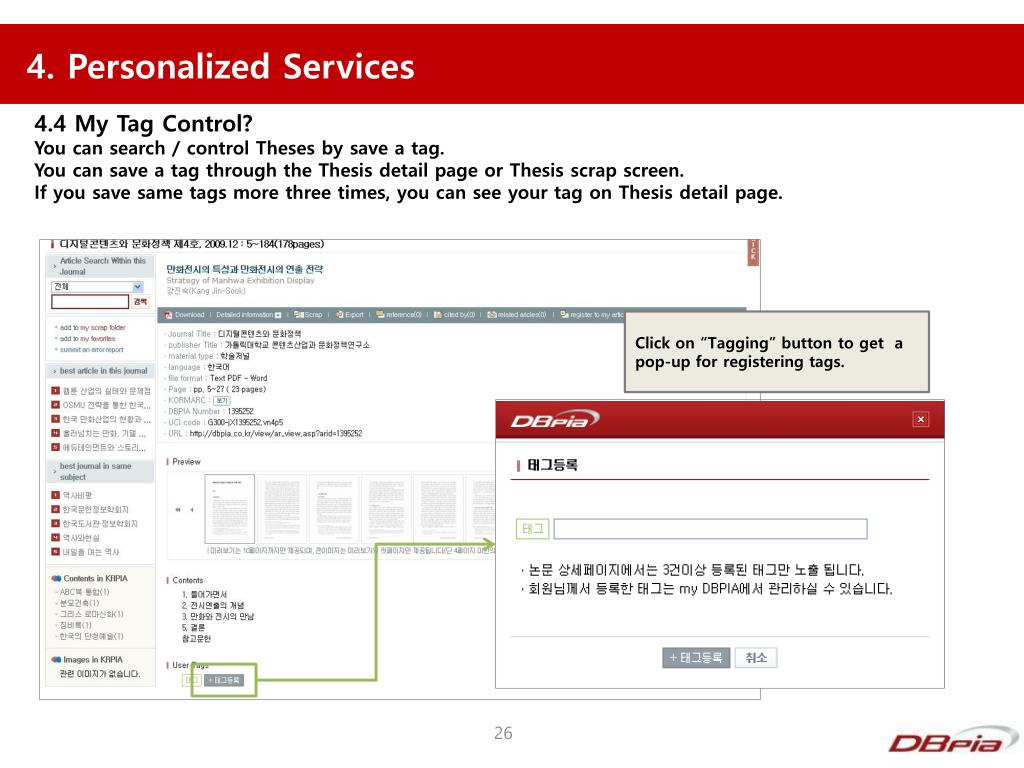The height and width of the screenshot is (768, 1024).
Task: Click submit an error report link
Action: pyautogui.click(x=91, y=349)
